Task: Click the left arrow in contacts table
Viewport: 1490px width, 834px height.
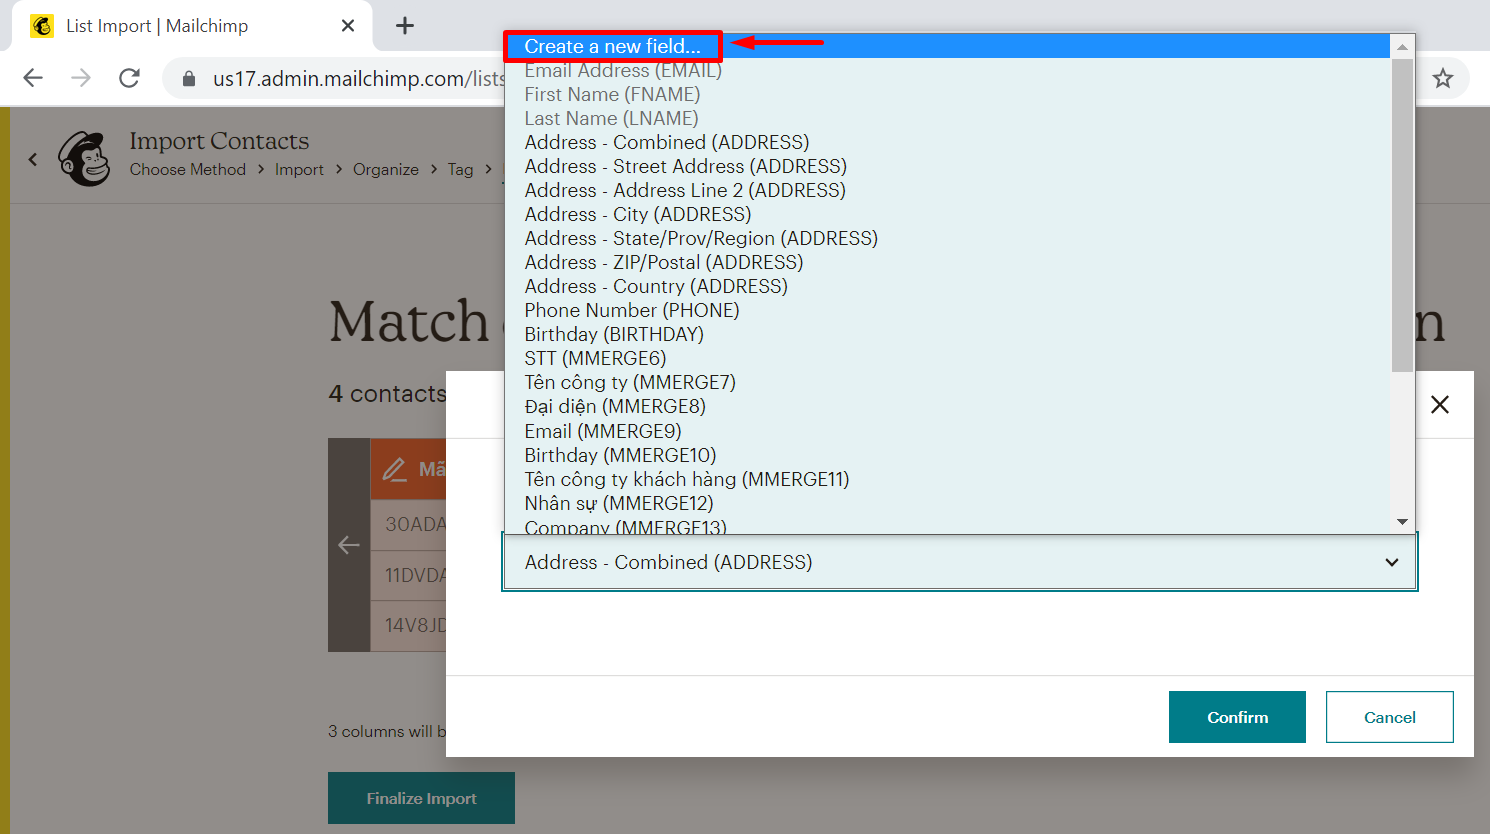Action: coord(349,545)
